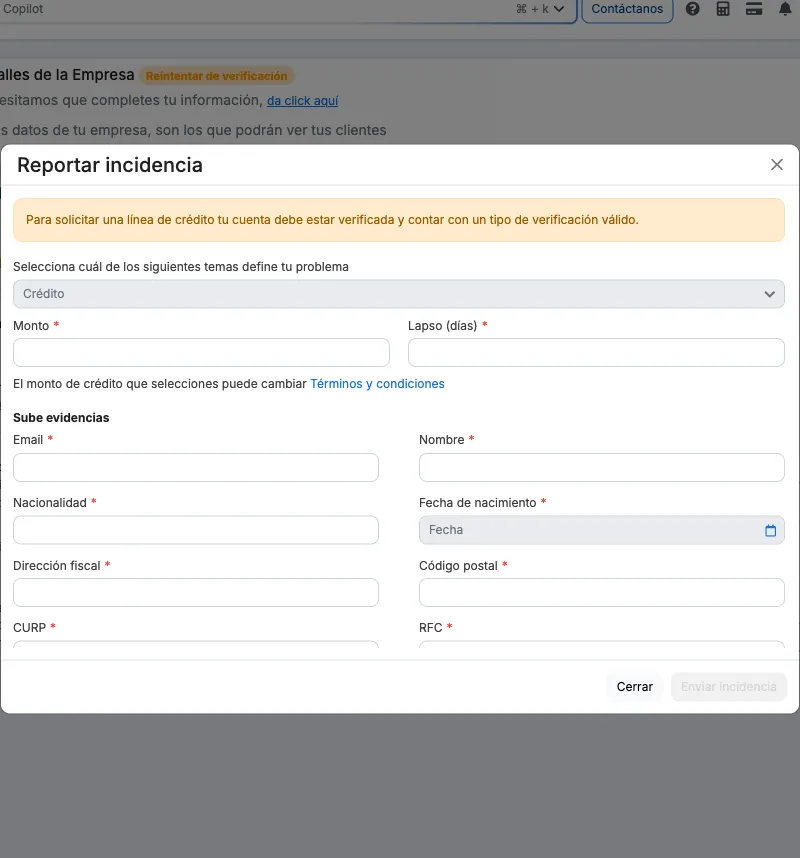
Task: Click the Reintentar de verificación badge
Action: tap(217, 76)
